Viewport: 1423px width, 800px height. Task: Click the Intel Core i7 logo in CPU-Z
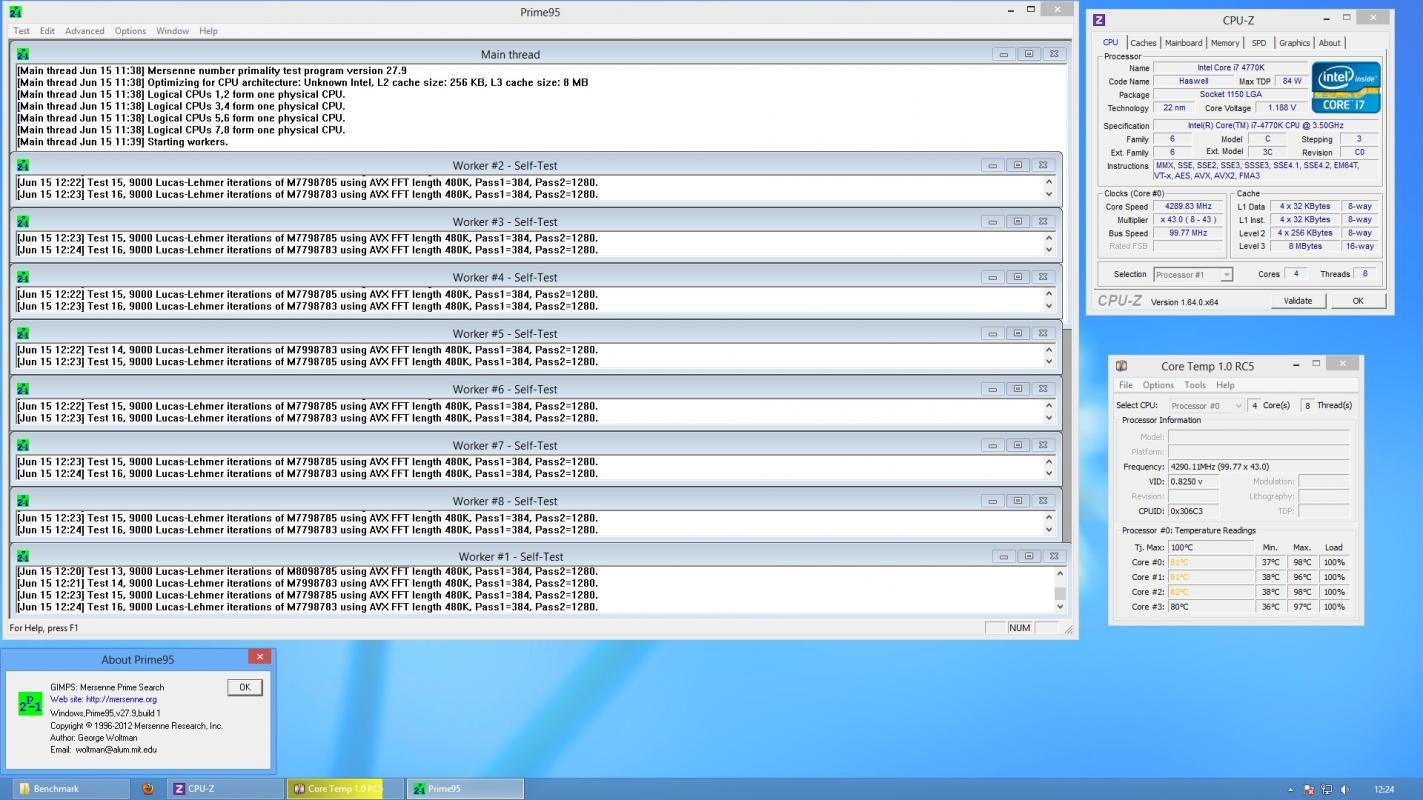point(1346,87)
